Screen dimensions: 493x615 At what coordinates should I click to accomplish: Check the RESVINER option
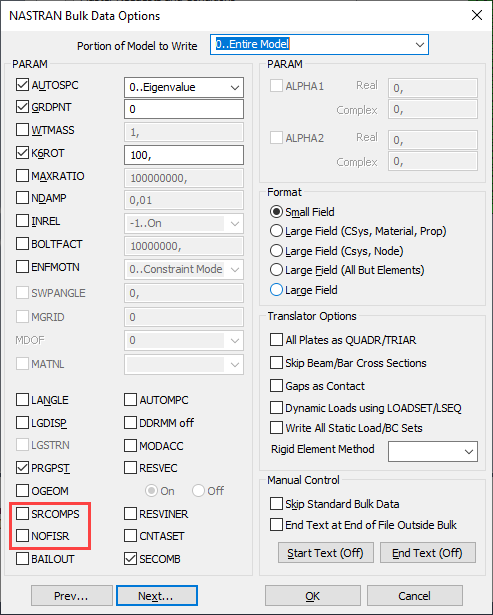130,513
